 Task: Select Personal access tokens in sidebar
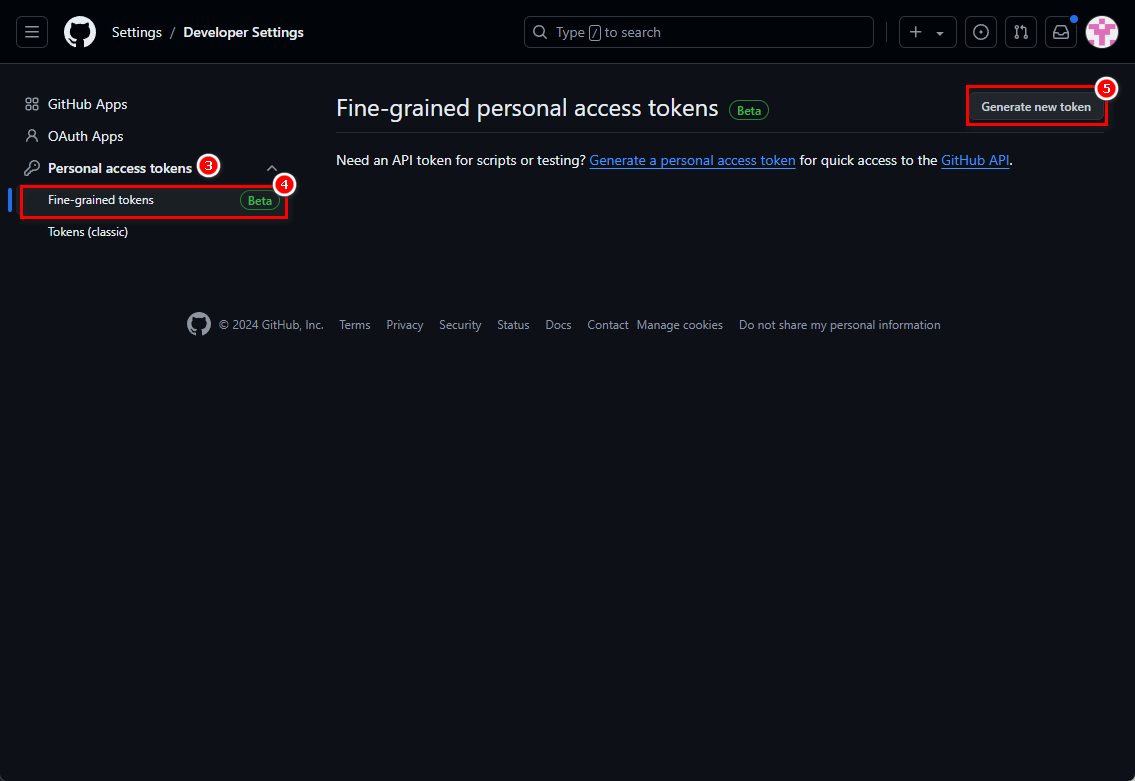click(120, 168)
